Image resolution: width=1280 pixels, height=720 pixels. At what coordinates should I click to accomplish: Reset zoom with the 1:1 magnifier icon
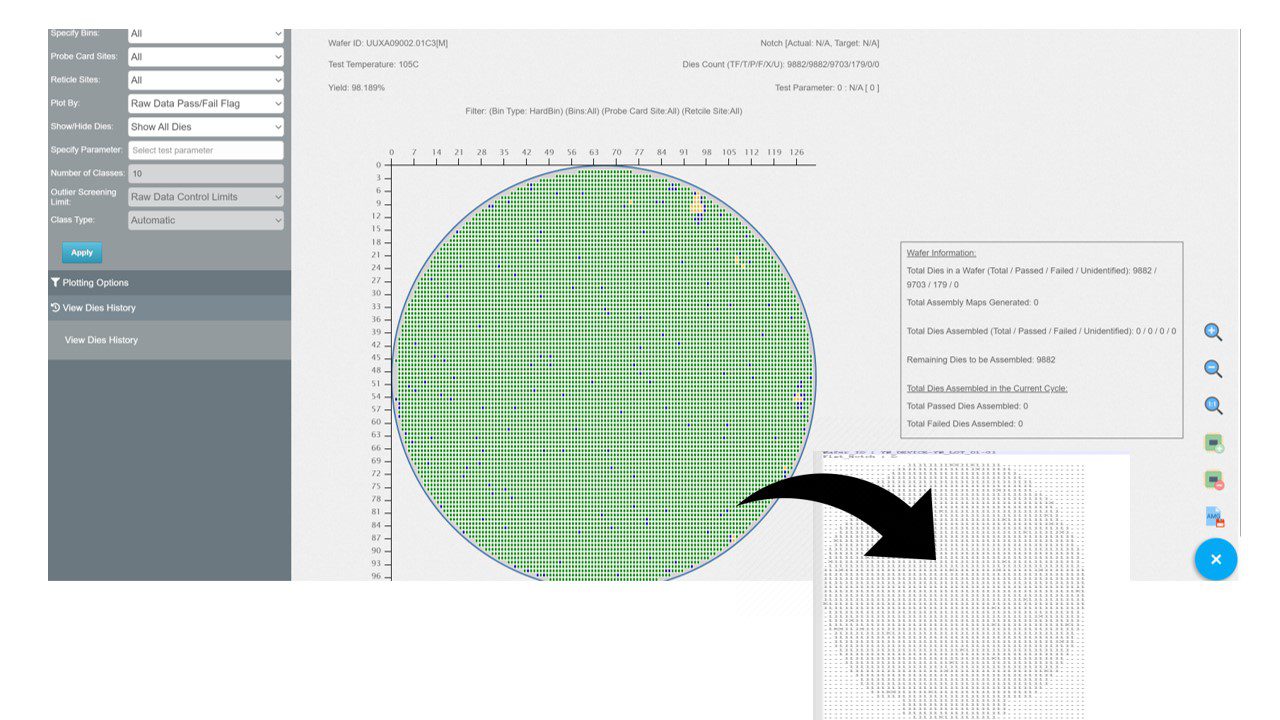1213,406
